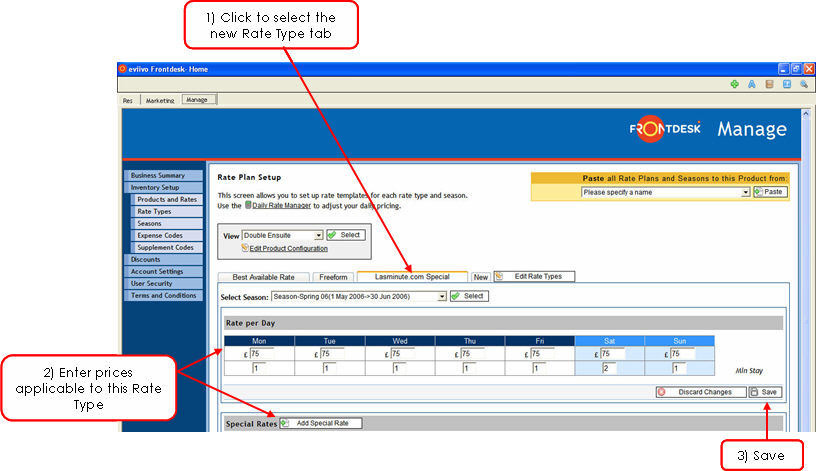Click the blue letter A toolbar icon
Viewport: 816px width, 471px height.
(752, 85)
